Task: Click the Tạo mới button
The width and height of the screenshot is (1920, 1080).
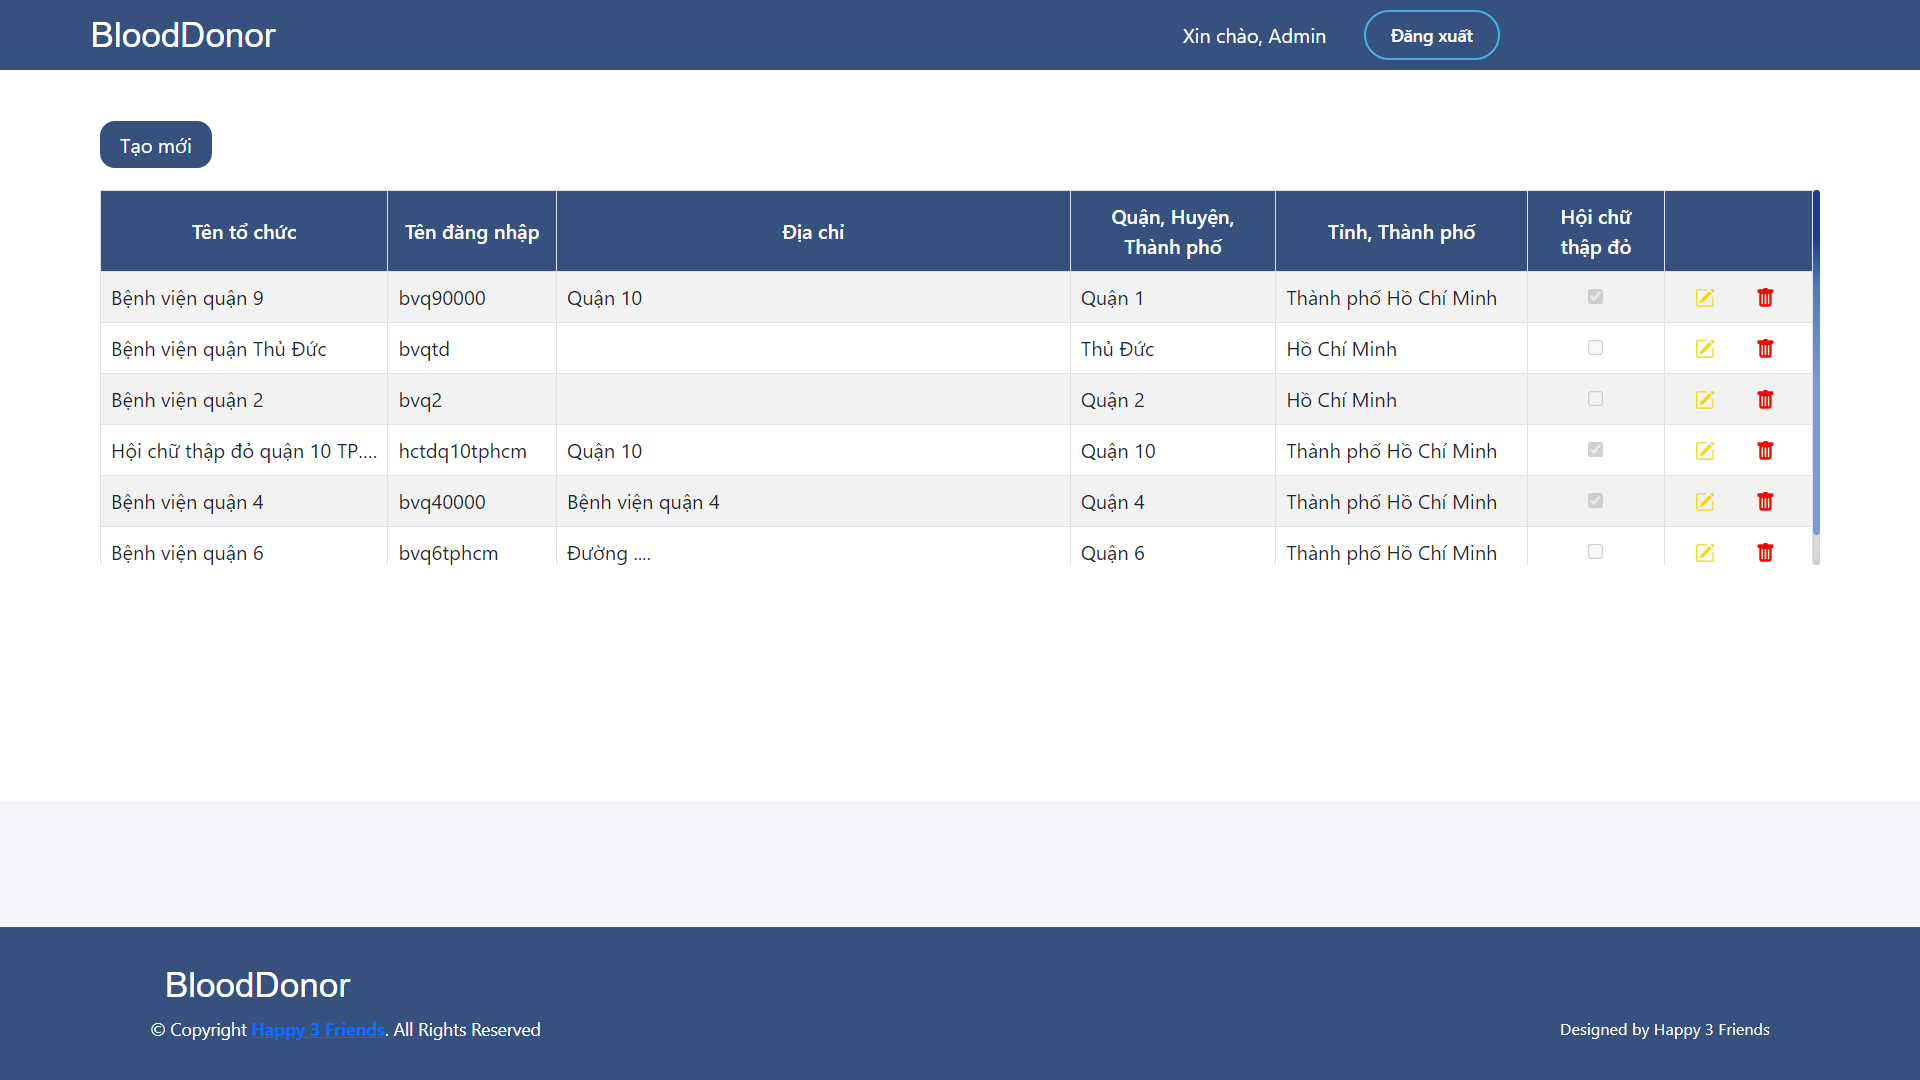Action: 156,145
